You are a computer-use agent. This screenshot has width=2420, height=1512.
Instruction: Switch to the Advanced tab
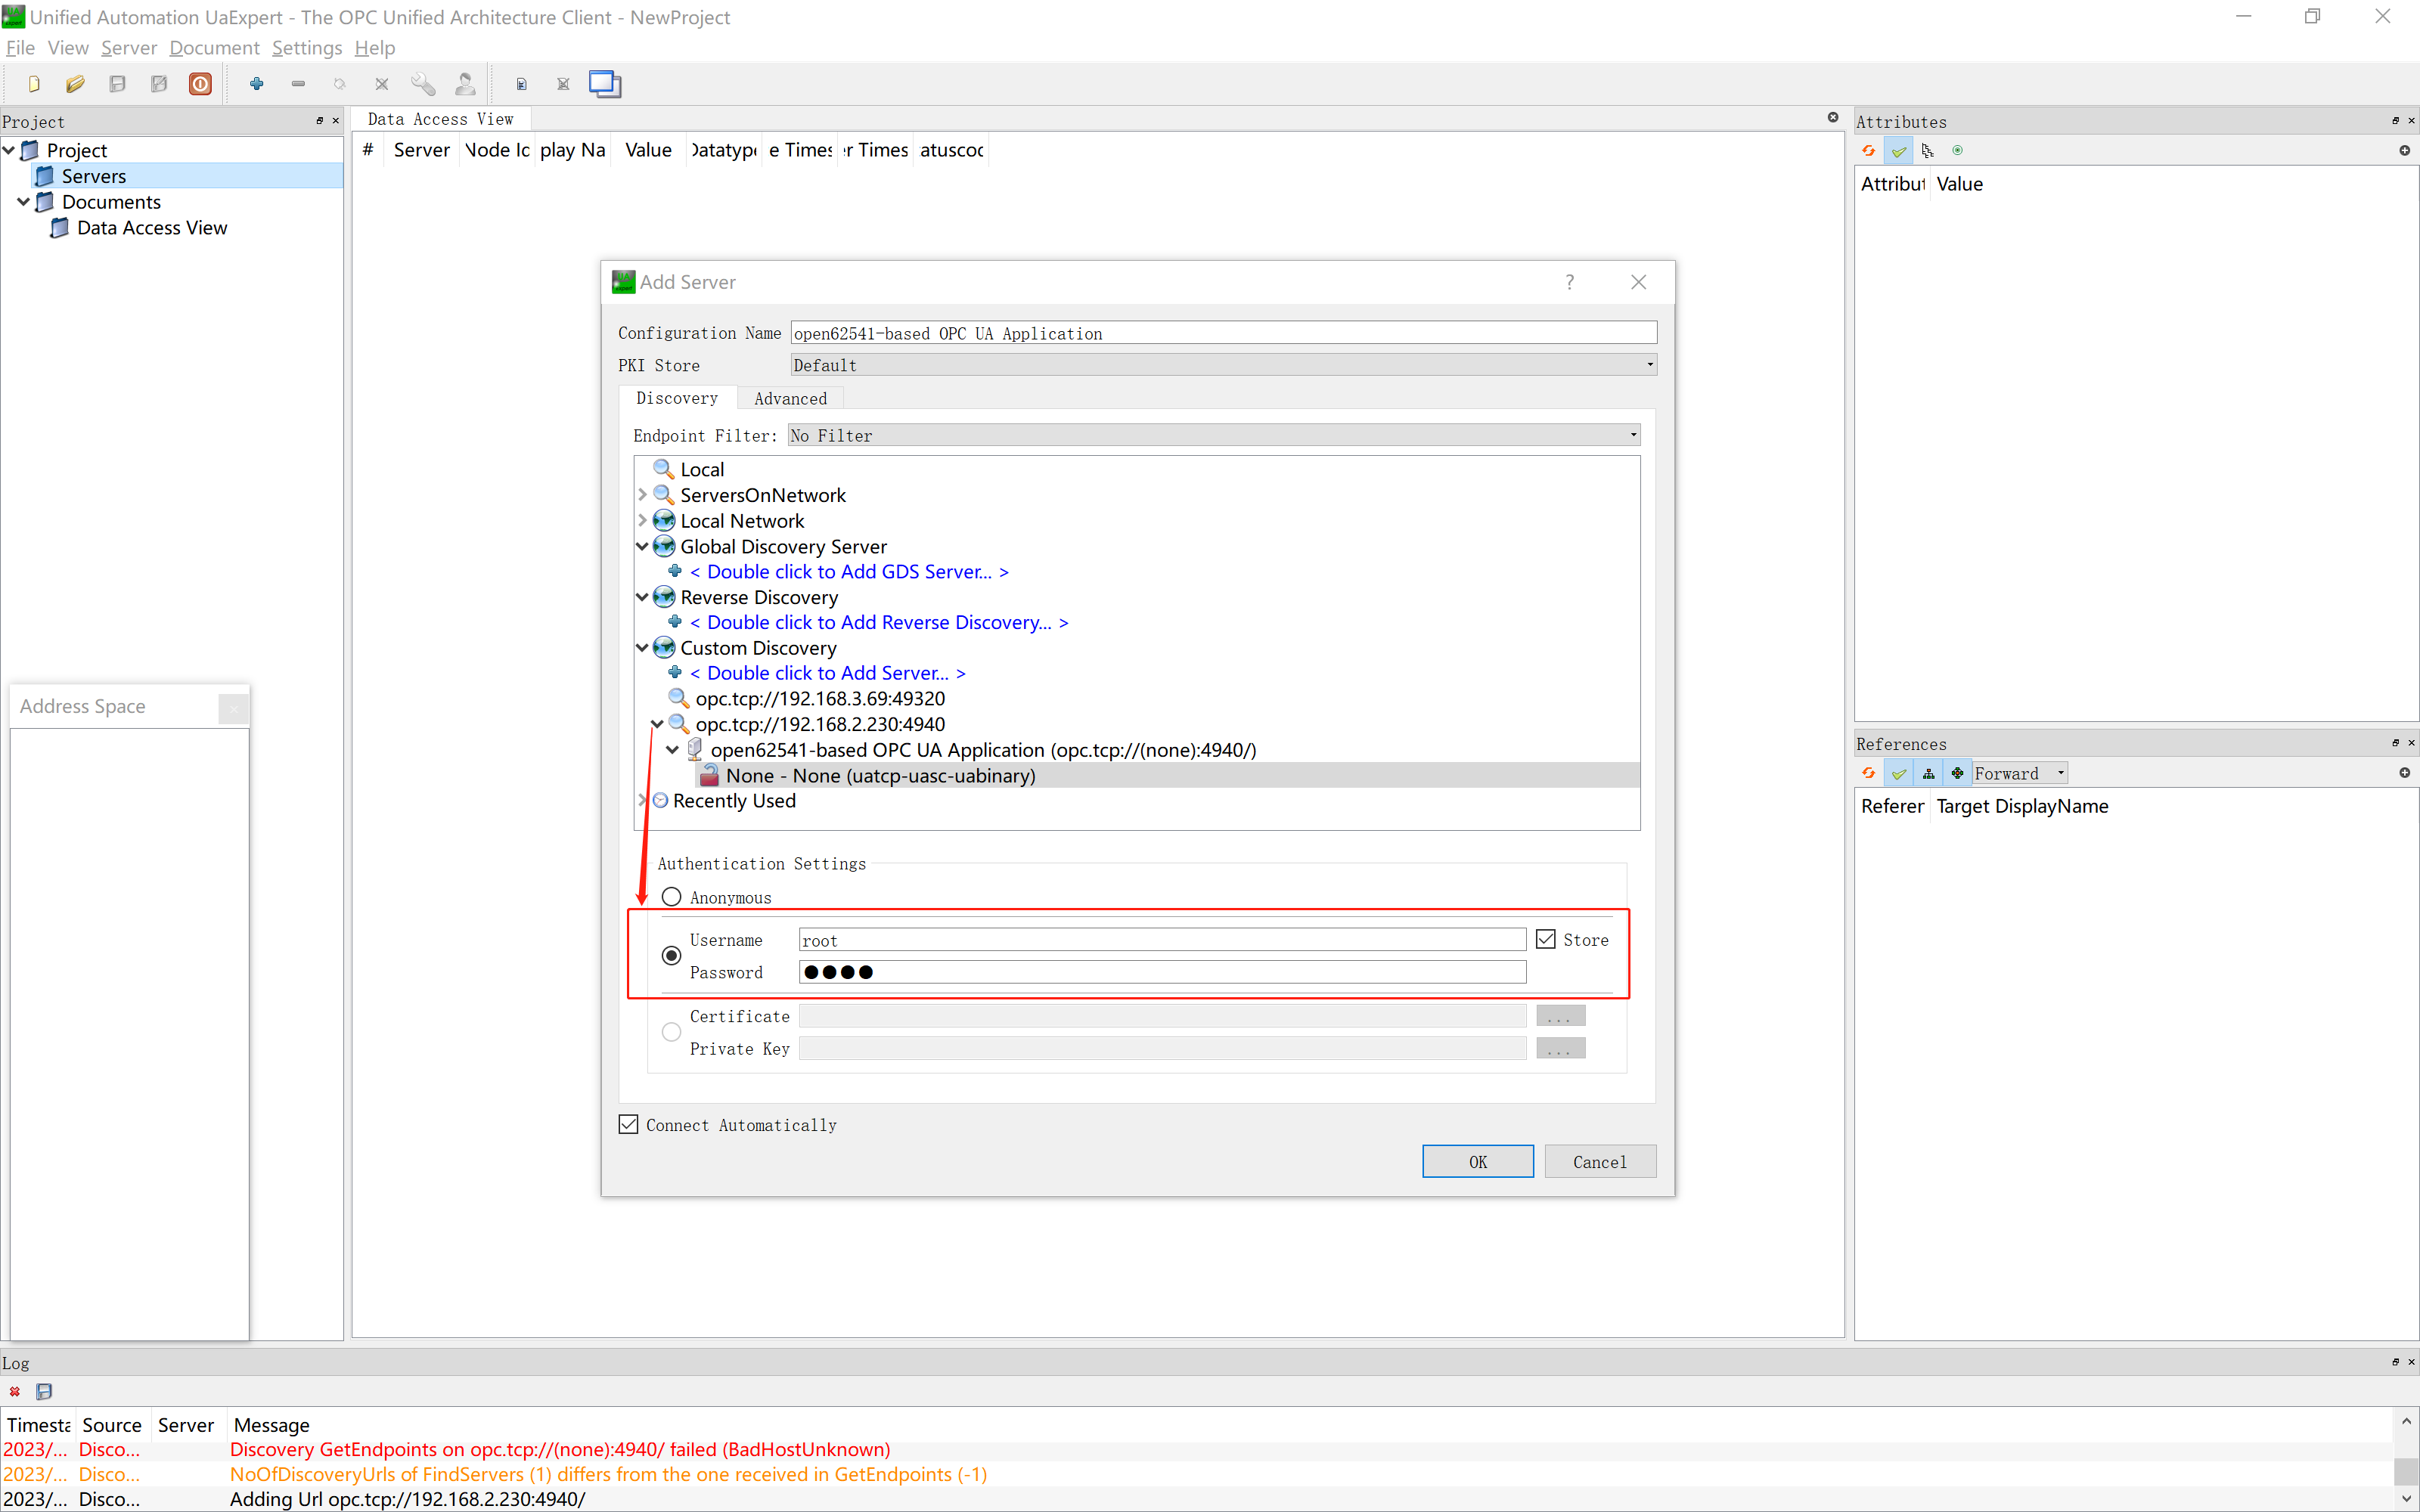(790, 398)
